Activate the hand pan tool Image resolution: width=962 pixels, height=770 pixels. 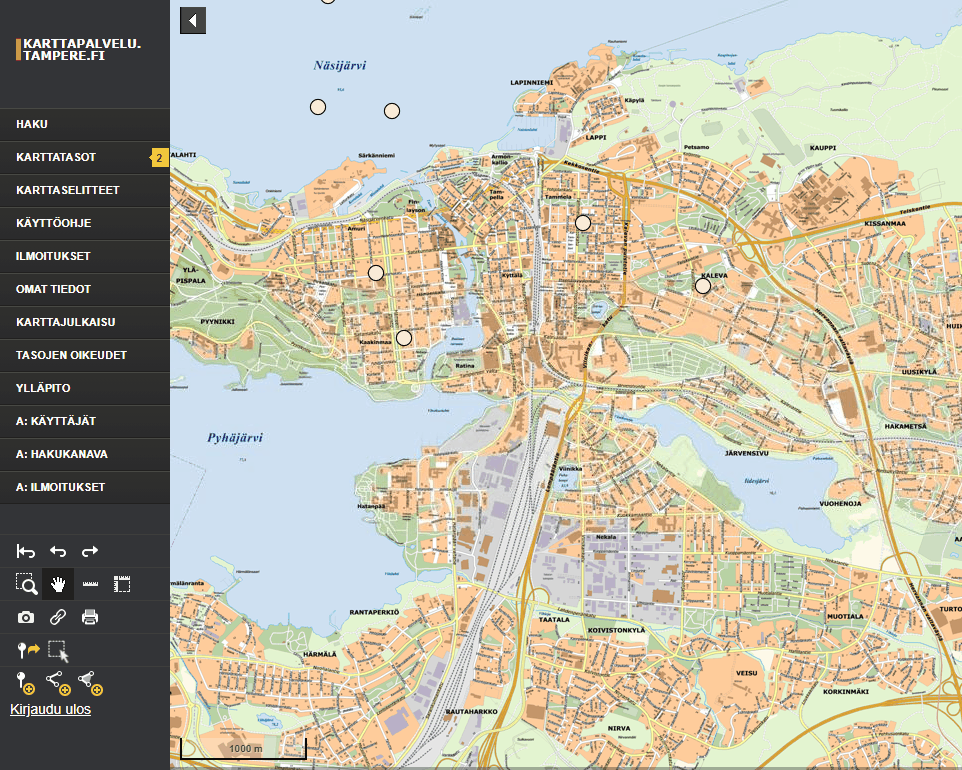(58, 584)
